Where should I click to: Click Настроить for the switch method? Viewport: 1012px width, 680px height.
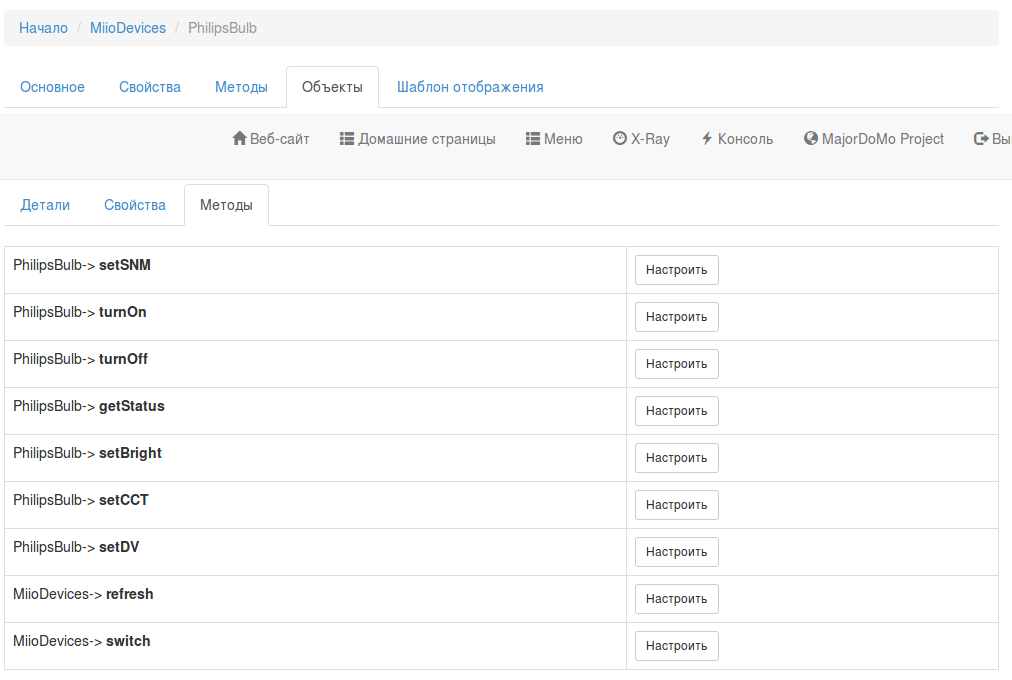[x=676, y=646]
